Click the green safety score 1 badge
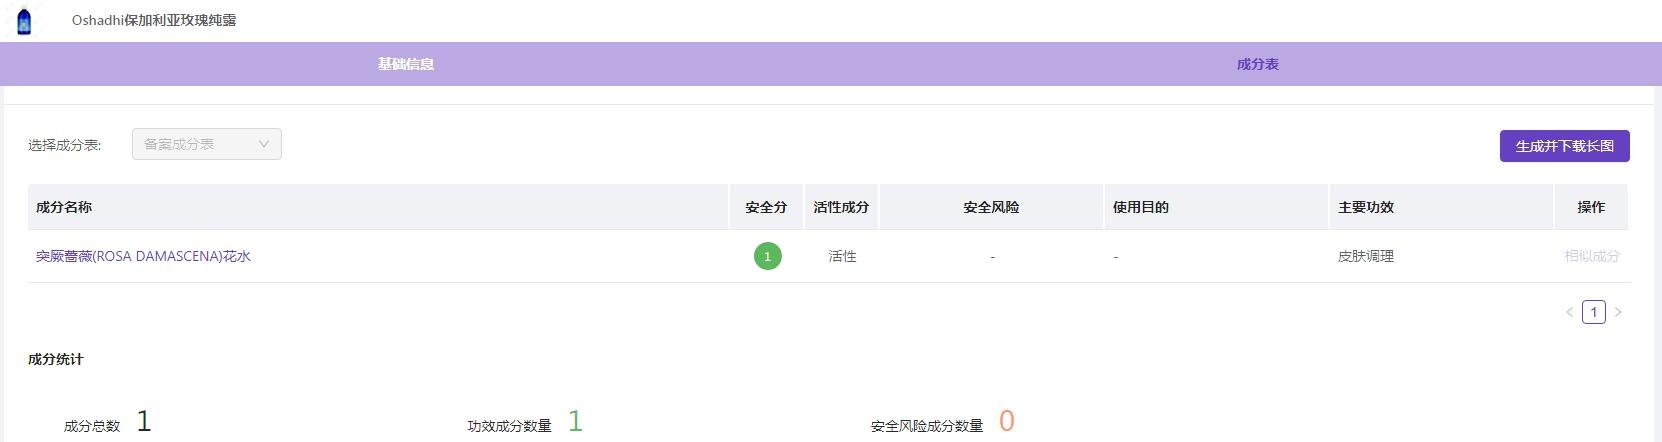Screen dimensions: 1662x442 pos(767,256)
